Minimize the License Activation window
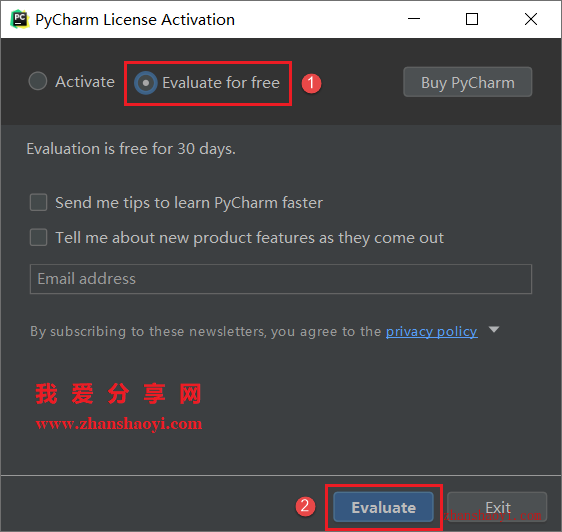The width and height of the screenshot is (562, 532). coord(414,19)
